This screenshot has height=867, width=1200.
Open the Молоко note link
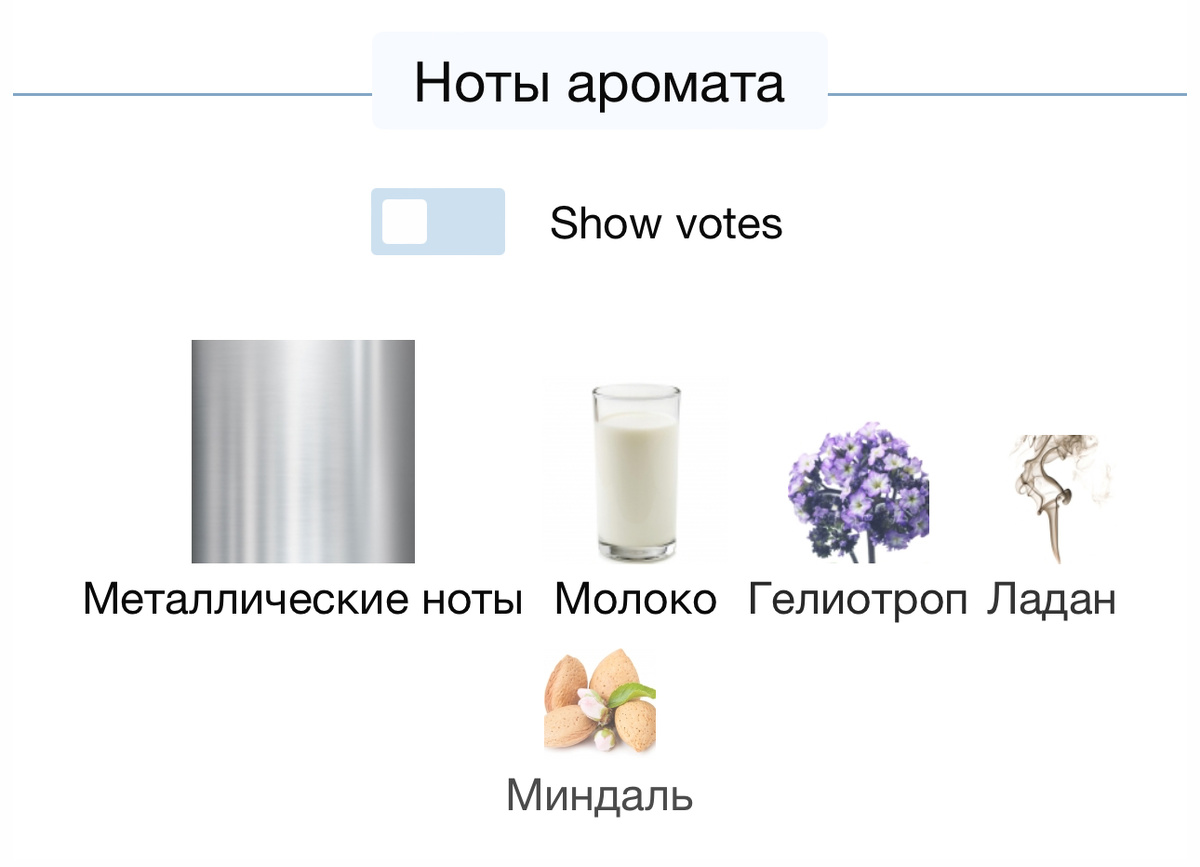tap(636, 600)
